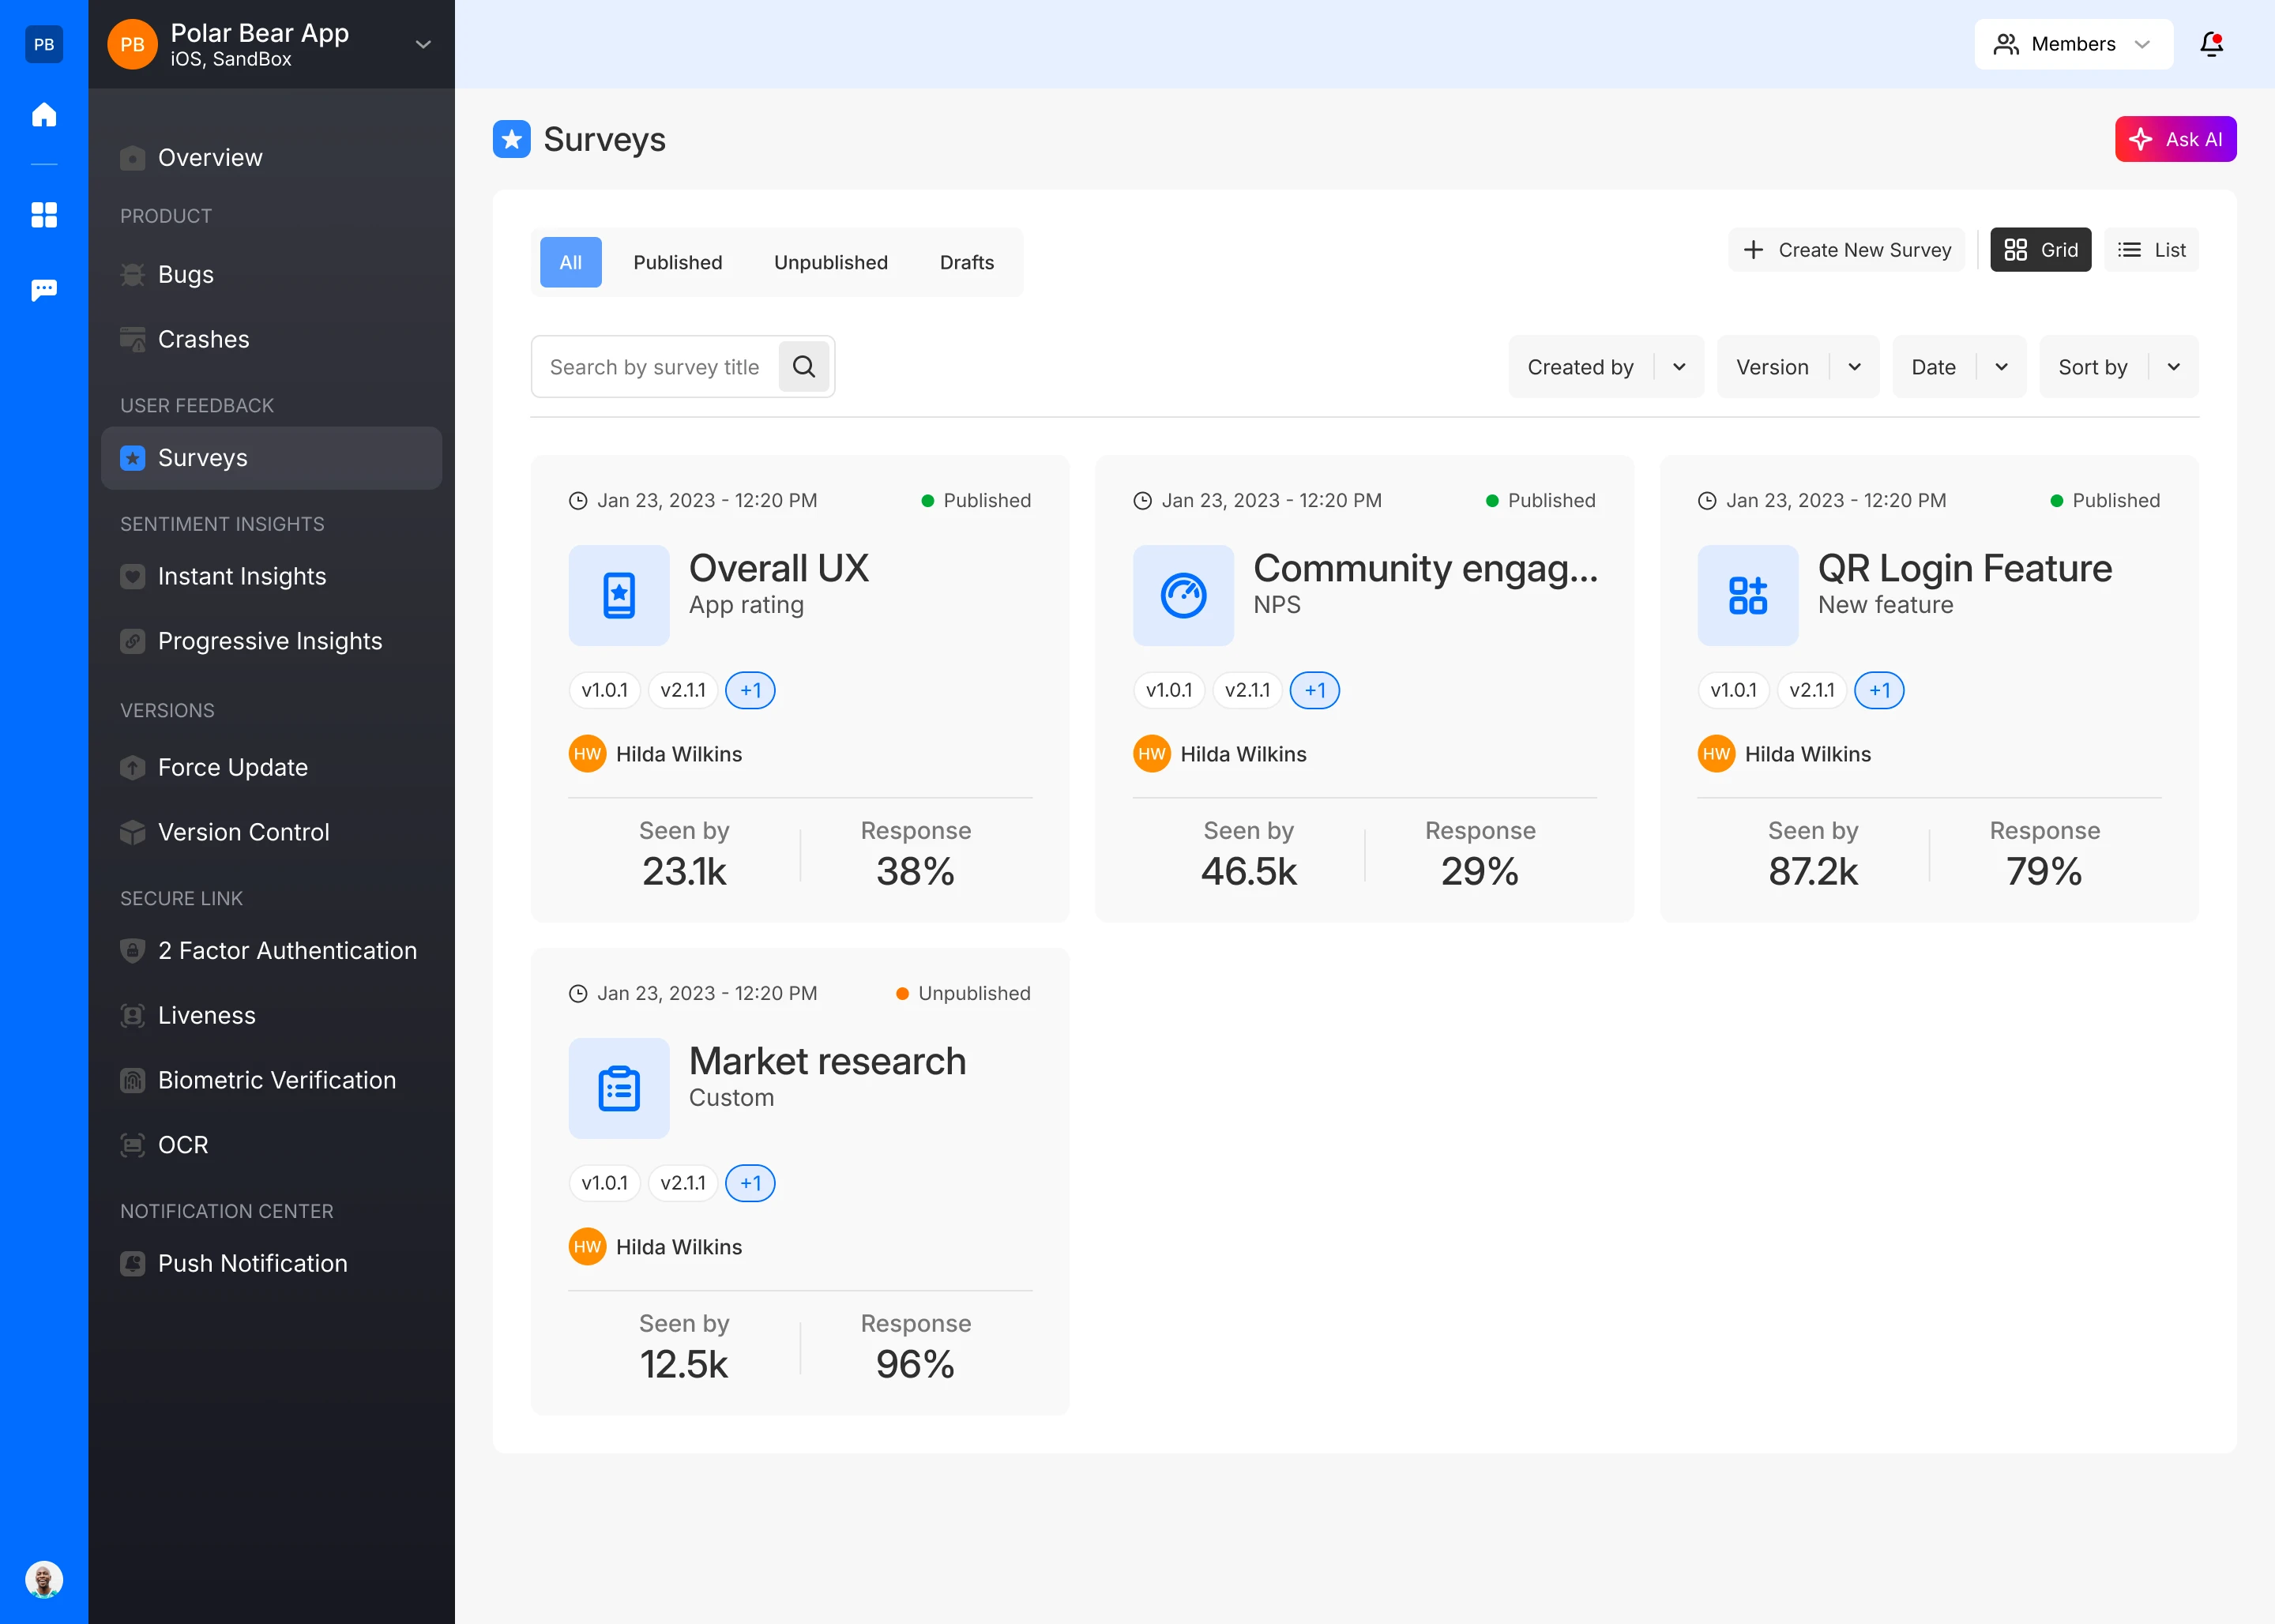Click the search magnifier icon
Screen dimensions: 2275x1624
804,367
